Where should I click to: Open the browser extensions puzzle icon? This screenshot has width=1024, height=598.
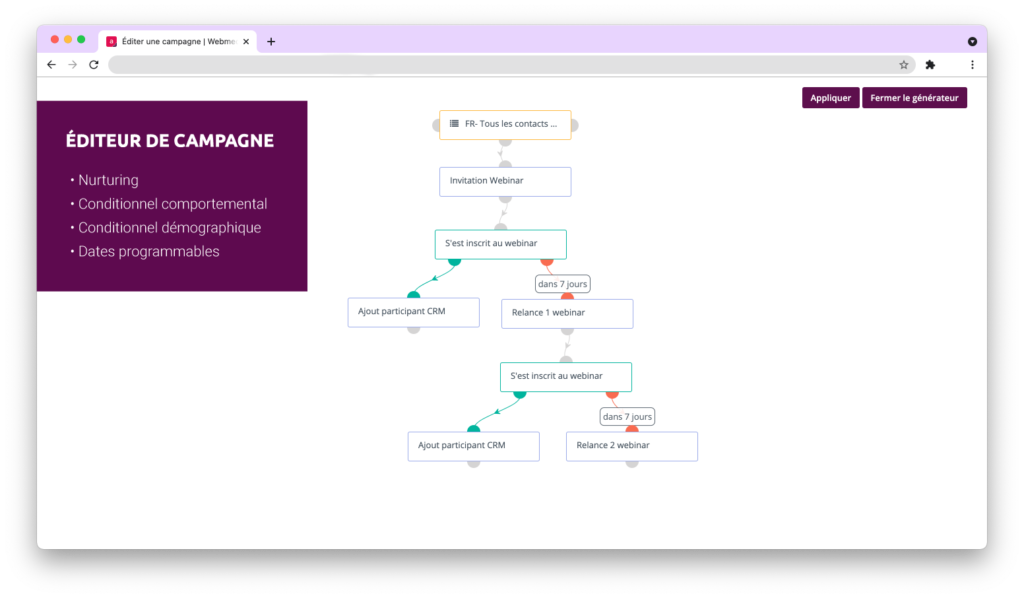pos(930,65)
